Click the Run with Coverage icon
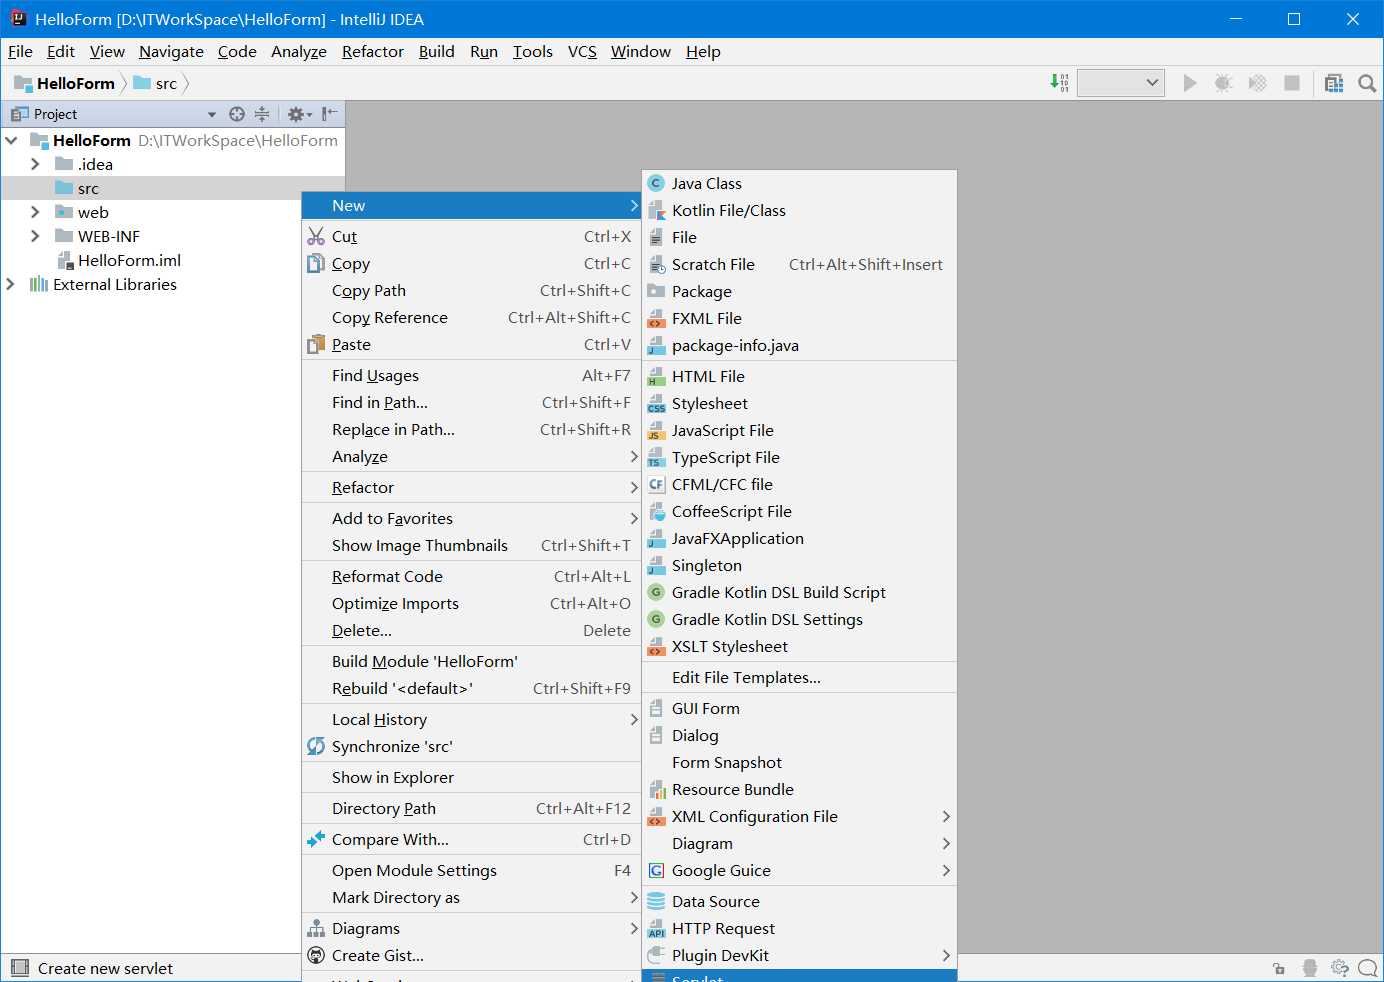This screenshot has width=1384, height=982. pos(1257,83)
